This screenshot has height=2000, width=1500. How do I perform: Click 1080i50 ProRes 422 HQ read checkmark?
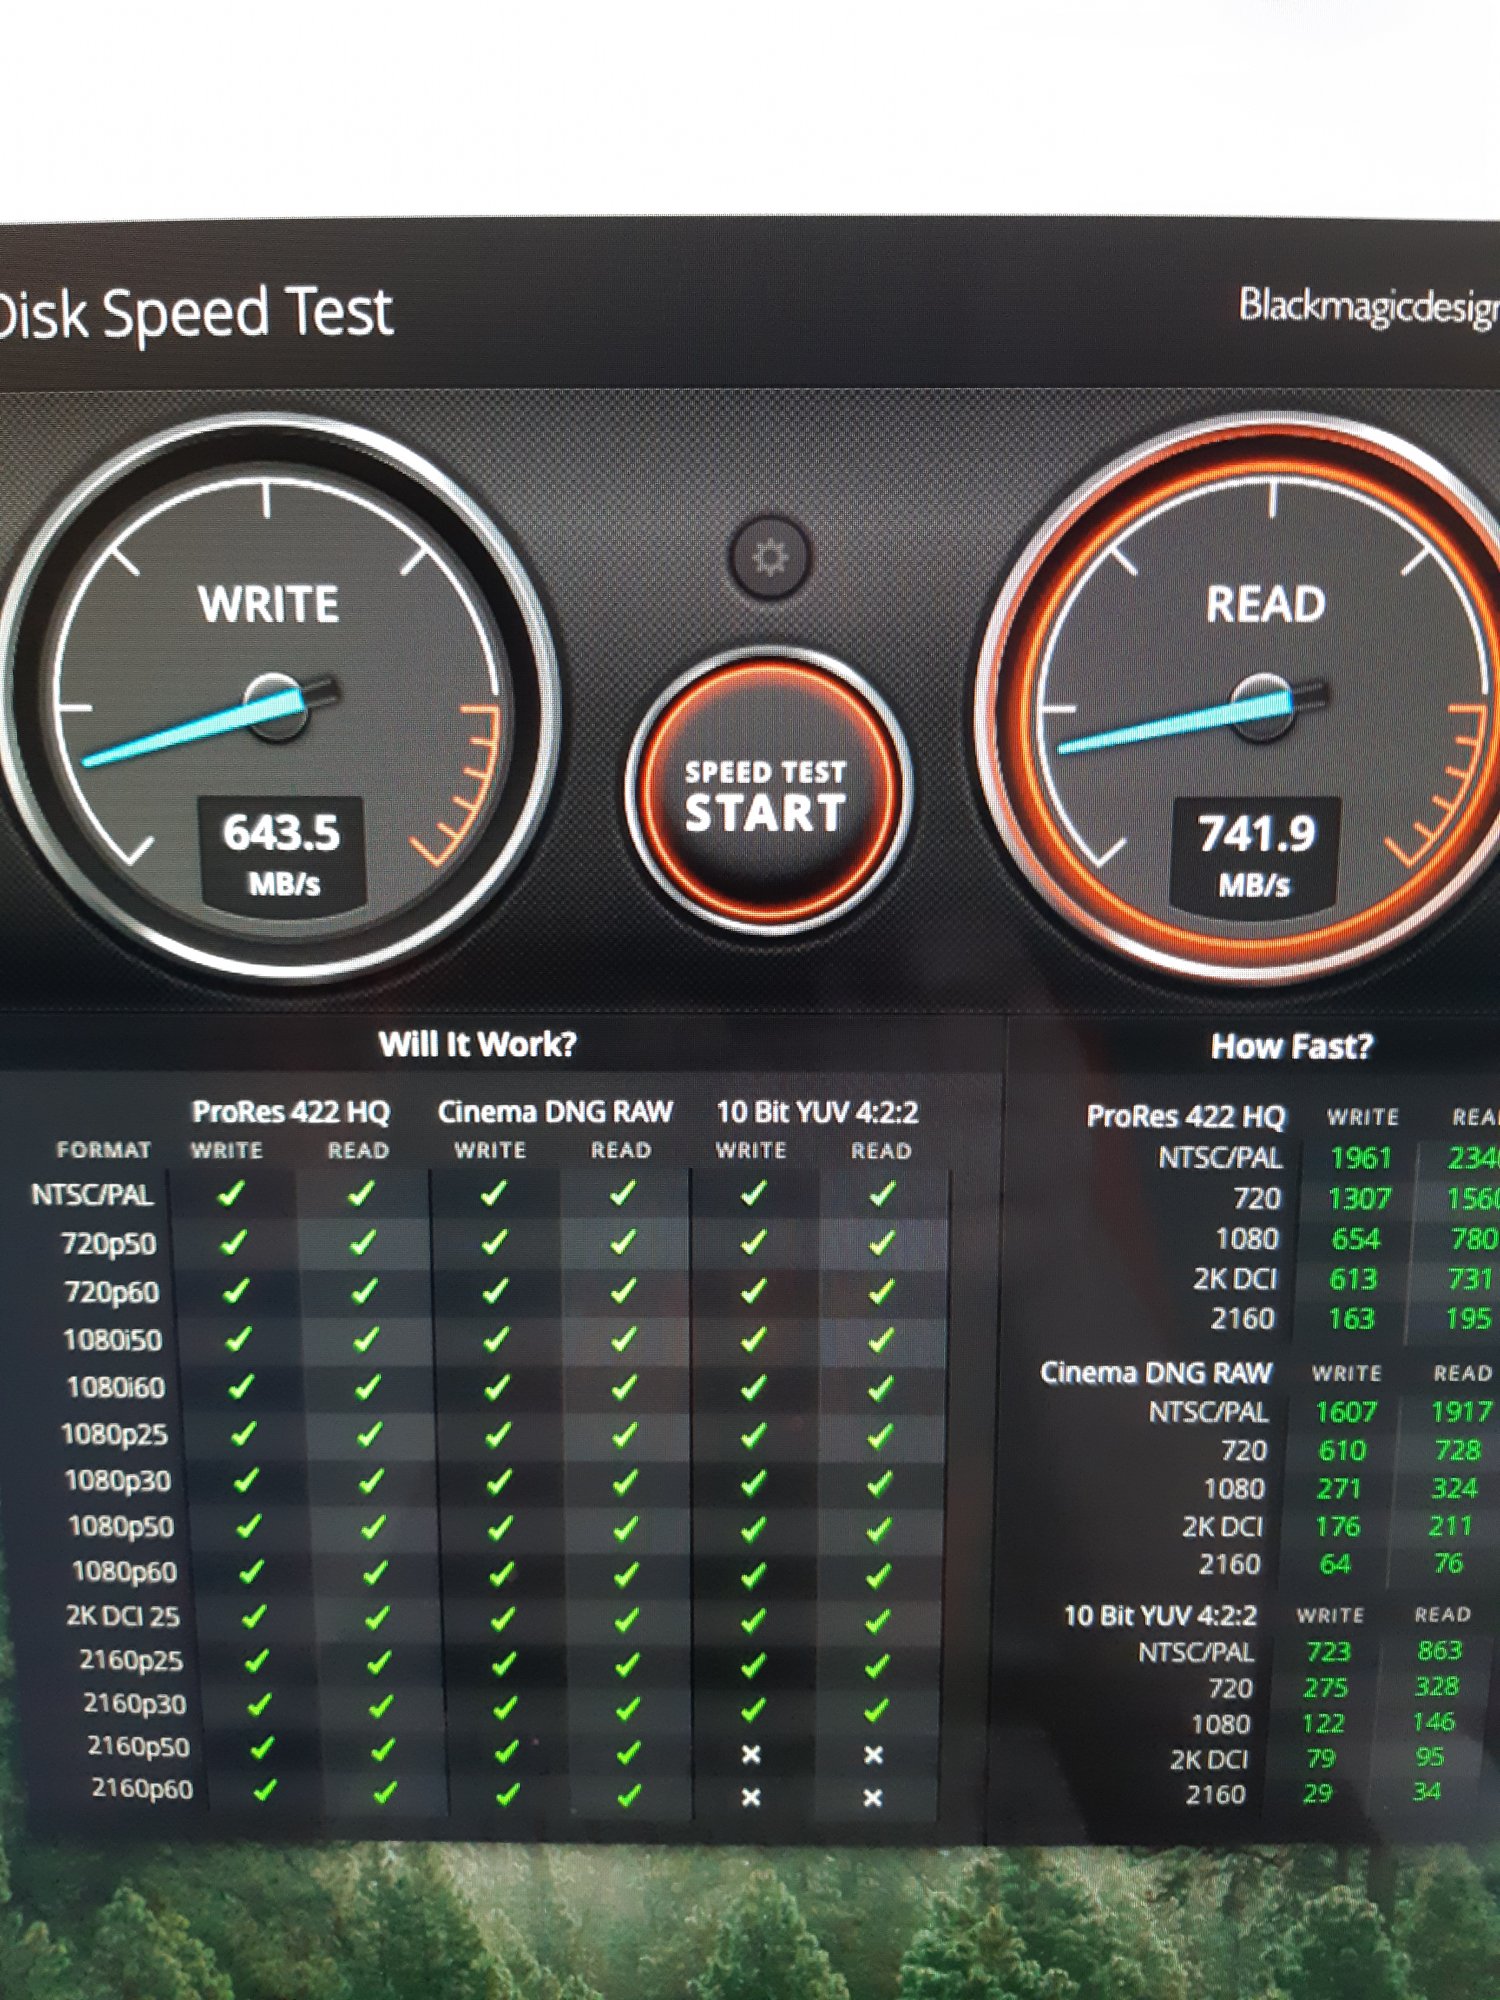pyautogui.click(x=366, y=1339)
